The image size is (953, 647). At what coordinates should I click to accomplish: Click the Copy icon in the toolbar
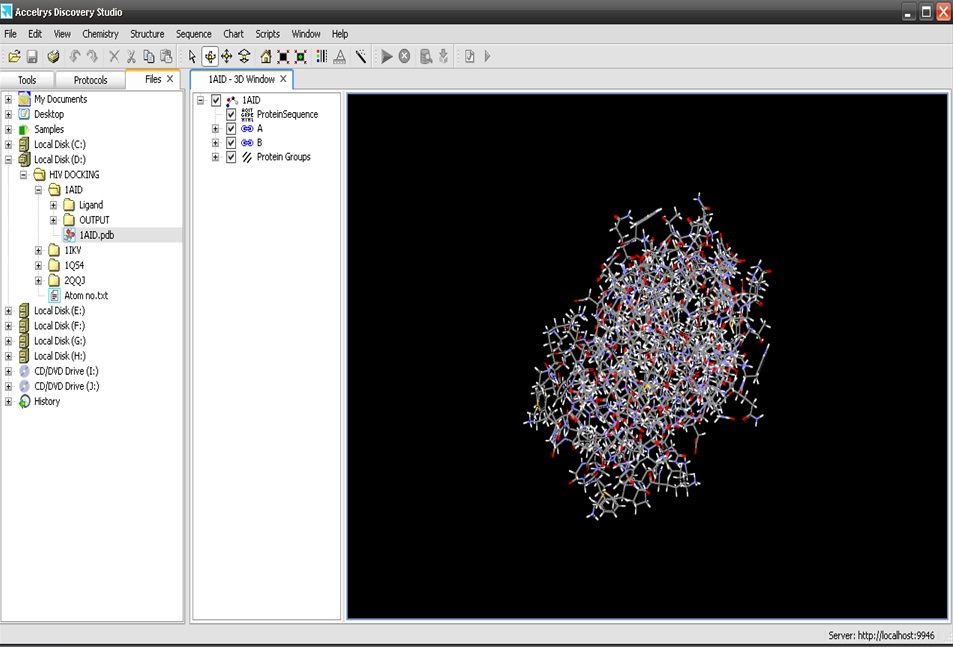coord(149,56)
